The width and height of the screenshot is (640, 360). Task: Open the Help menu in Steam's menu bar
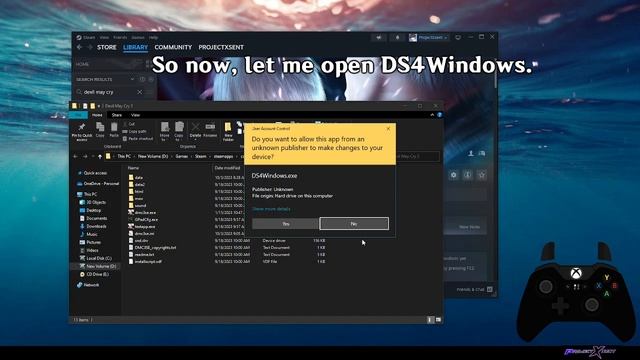tap(153, 38)
